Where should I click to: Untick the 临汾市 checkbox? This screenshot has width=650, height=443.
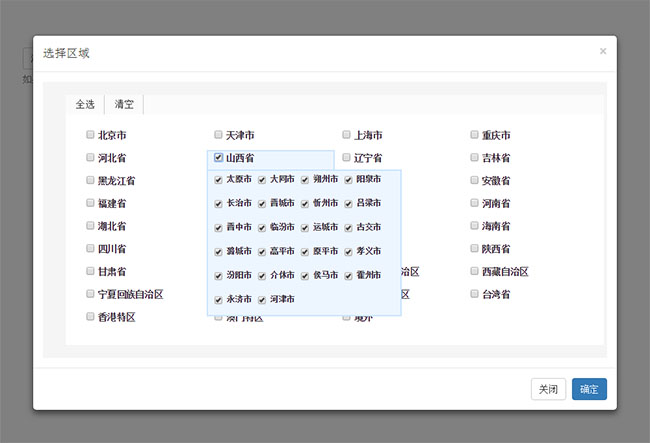[262, 227]
